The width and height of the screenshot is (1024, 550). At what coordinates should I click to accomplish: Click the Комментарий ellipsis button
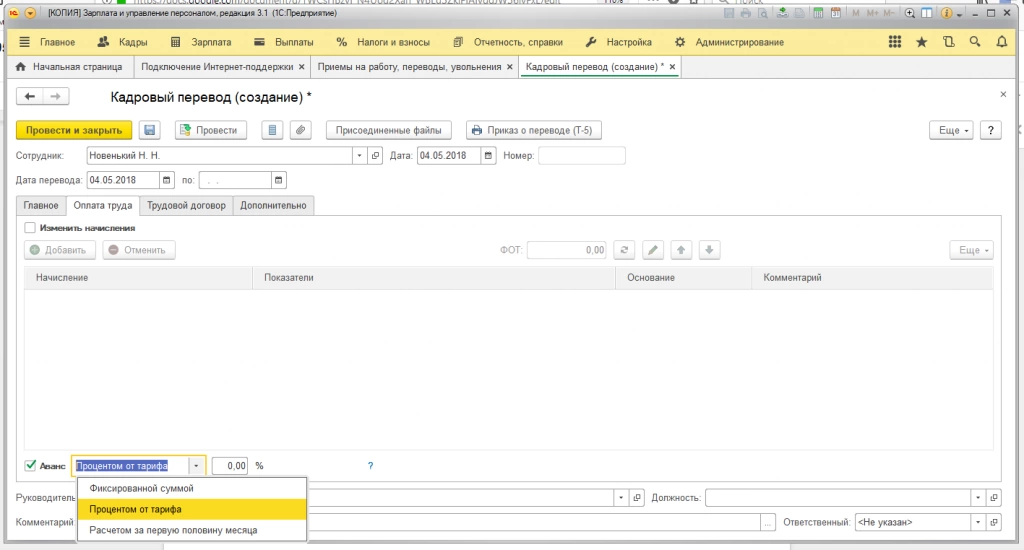click(768, 522)
